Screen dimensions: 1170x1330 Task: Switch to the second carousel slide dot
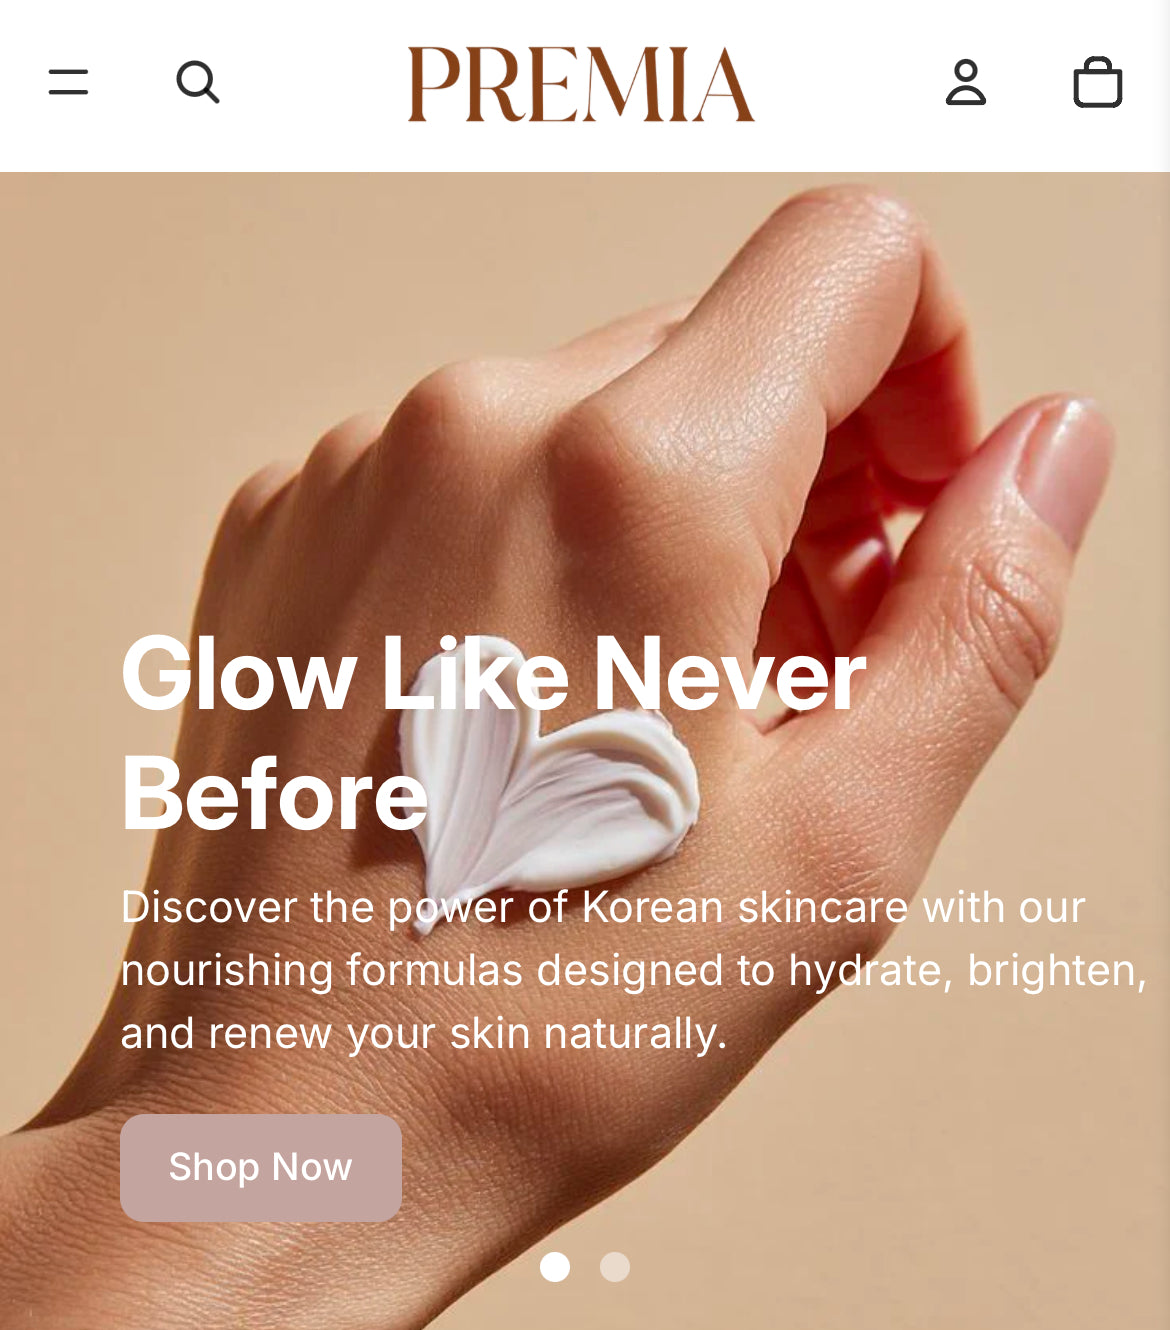point(615,1267)
